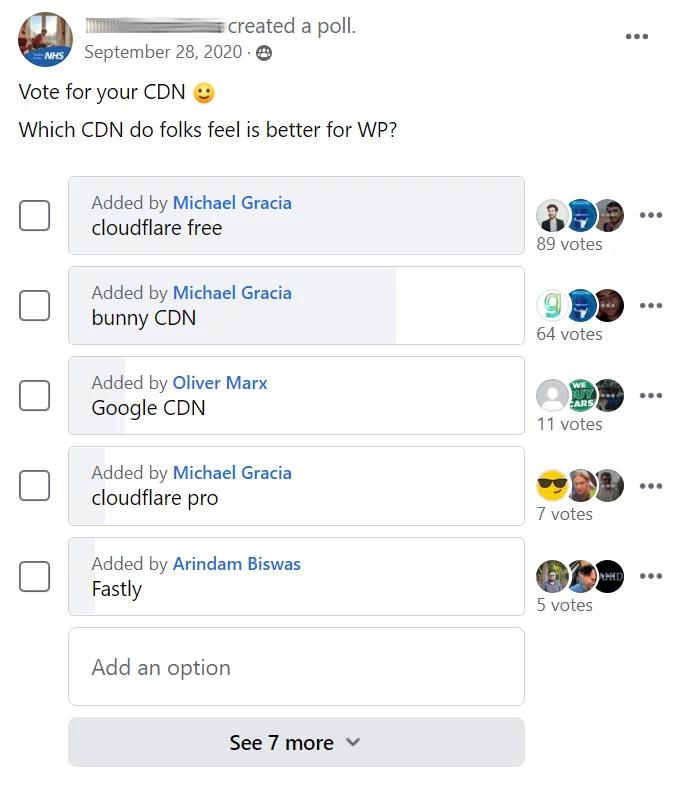Open options dots for cloudflare free
The image size is (680, 789).
651,215
